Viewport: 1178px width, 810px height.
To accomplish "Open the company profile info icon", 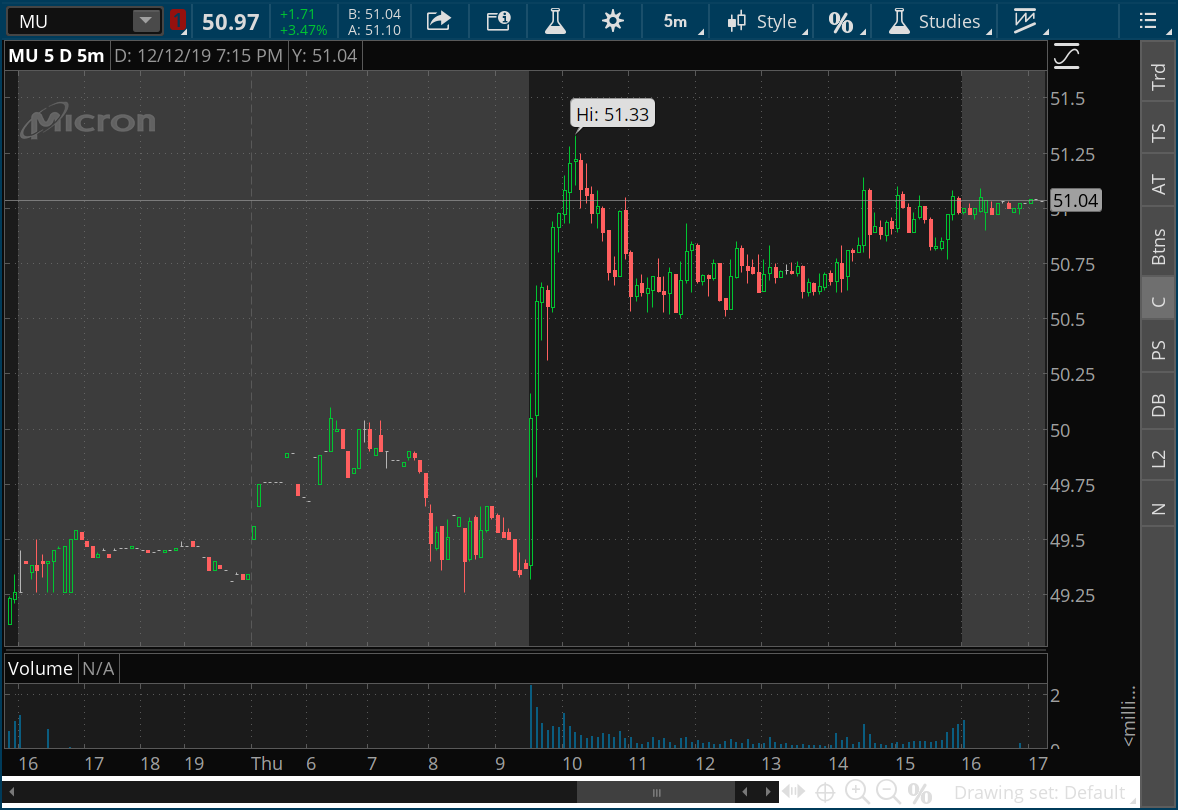I will point(498,21).
